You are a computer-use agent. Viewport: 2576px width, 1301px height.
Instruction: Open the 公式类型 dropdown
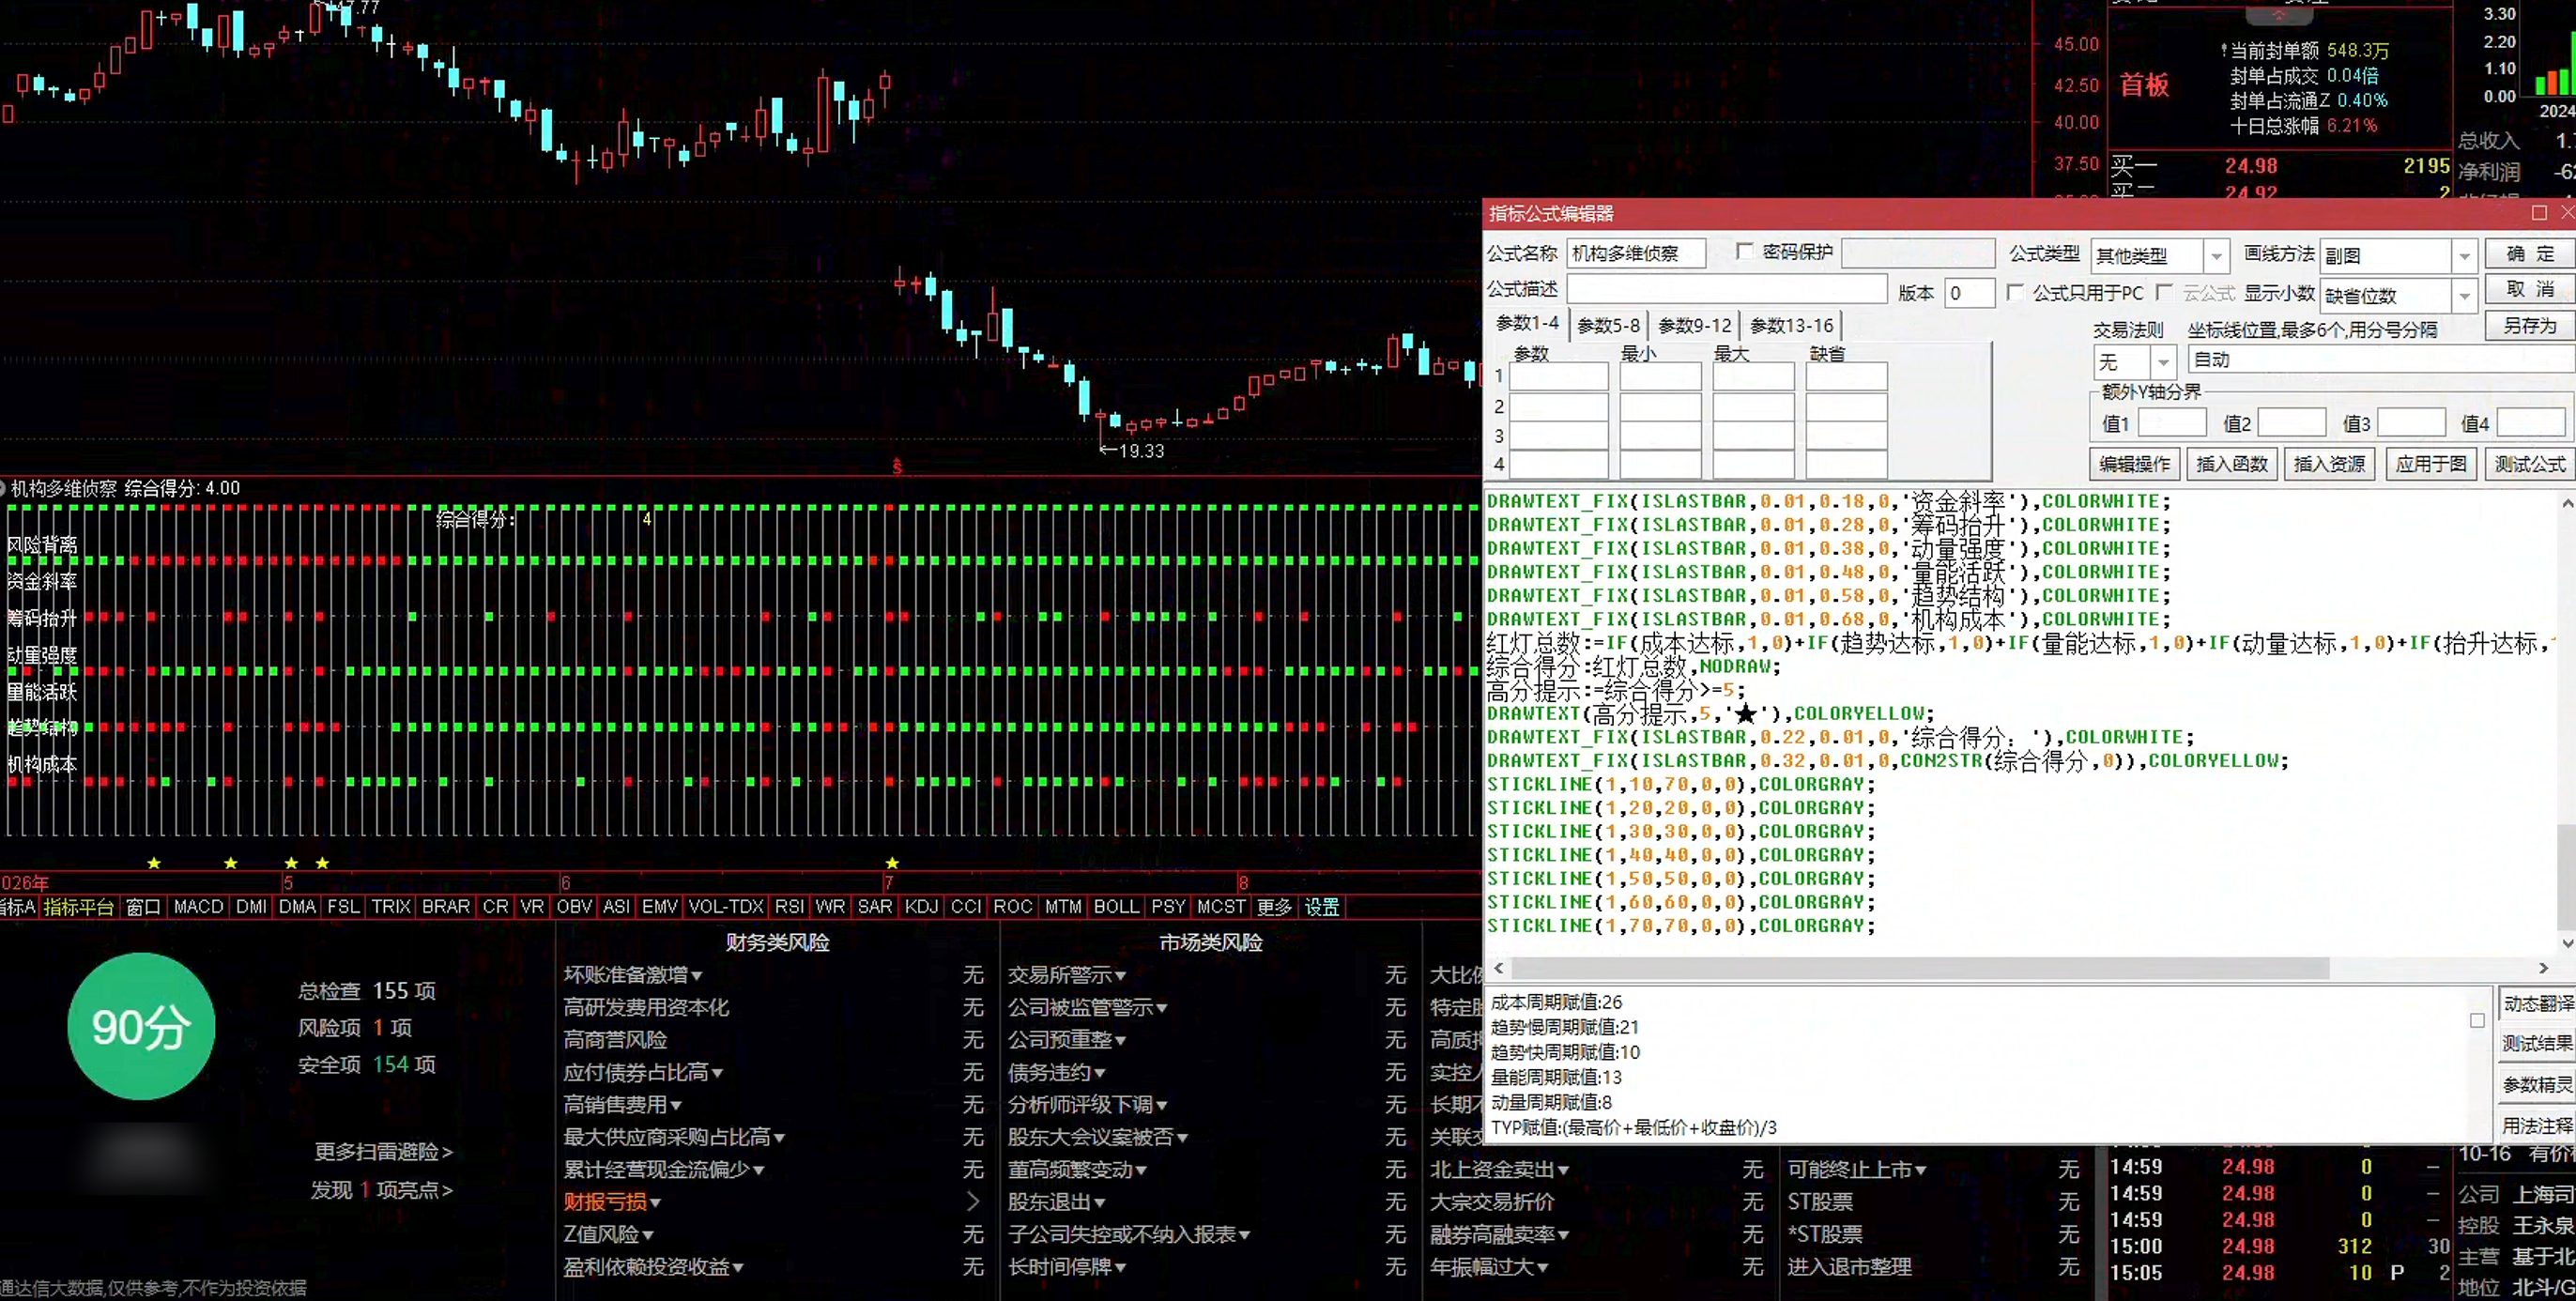pos(2216,256)
